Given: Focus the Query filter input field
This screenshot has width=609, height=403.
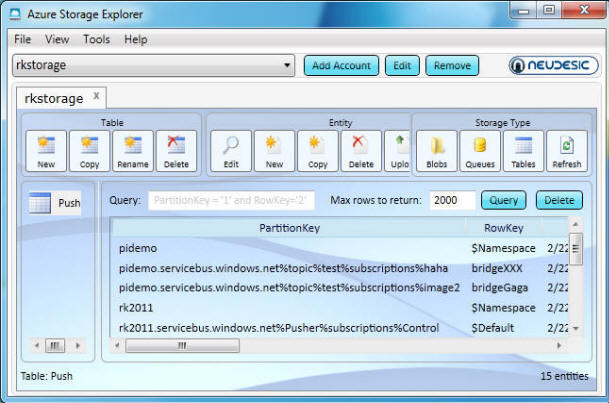Looking at the screenshot, I should pyautogui.click(x=231, y=200).
